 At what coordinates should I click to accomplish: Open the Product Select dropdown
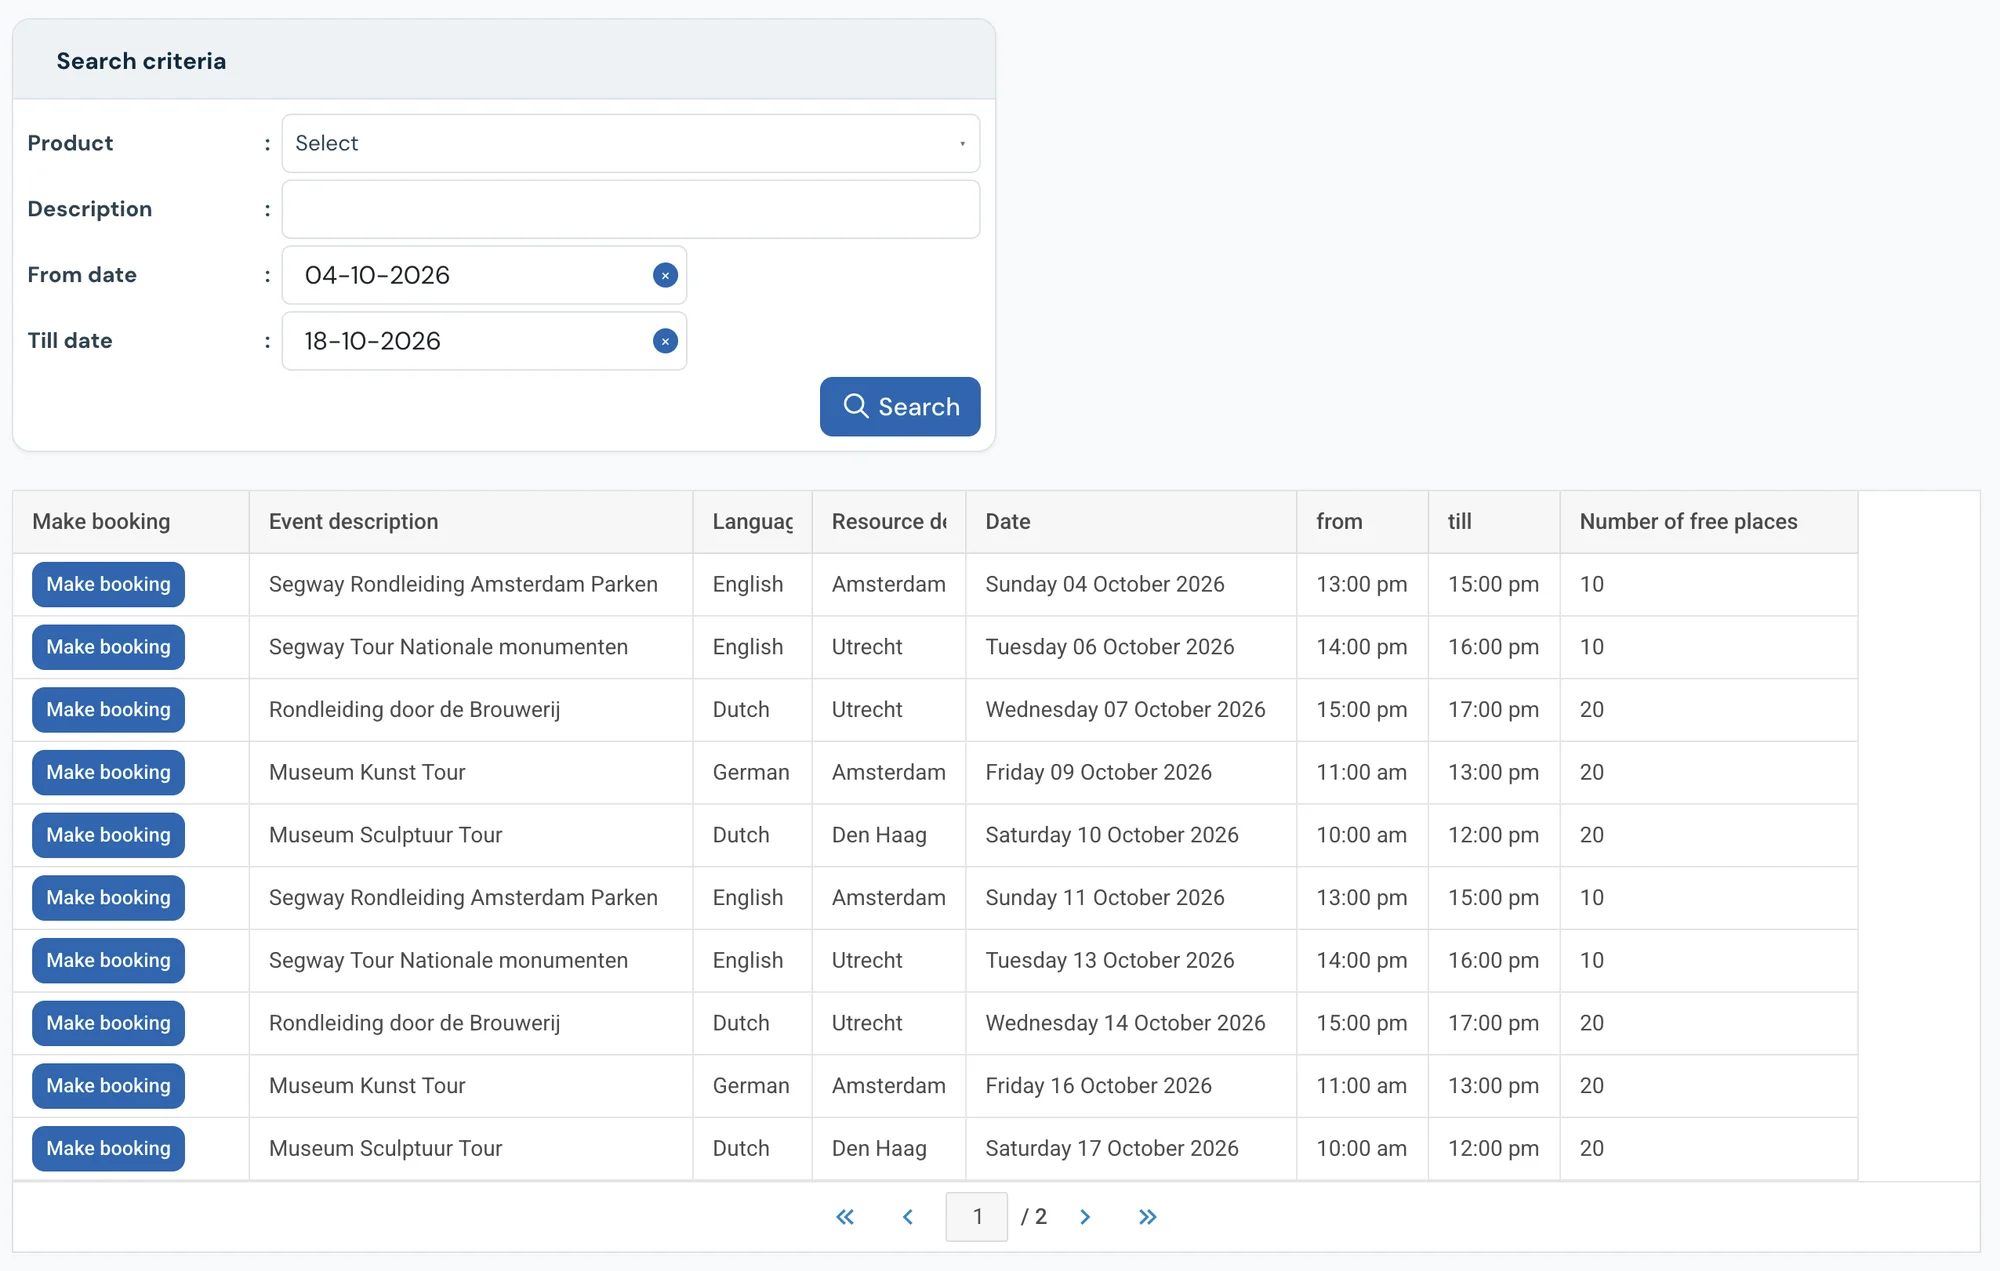click(x=631, y=143)
